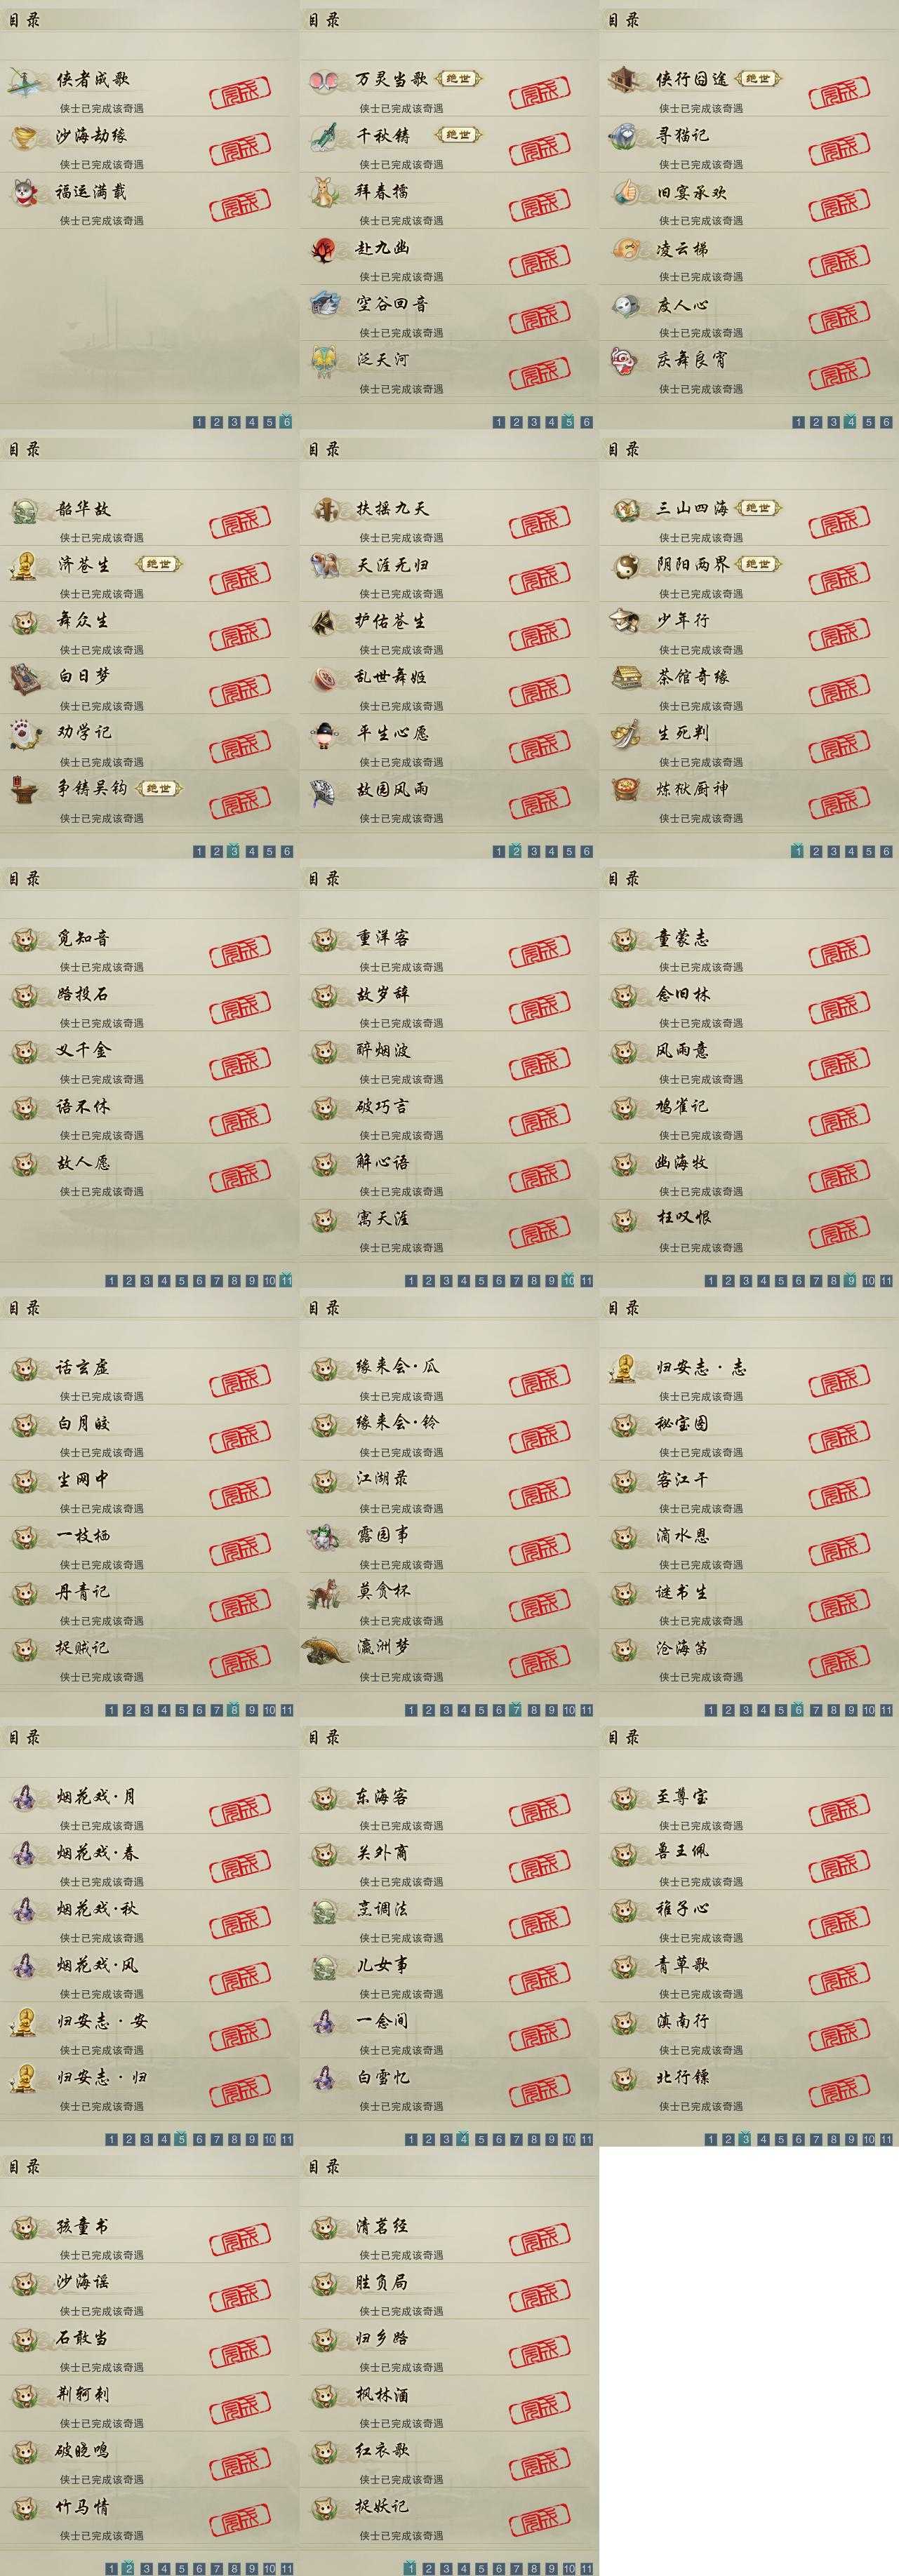Screen dimensions: 899x2576
Task: Select the golden lamp icon for 沙海劫缘
Action: tap(24, 137)
